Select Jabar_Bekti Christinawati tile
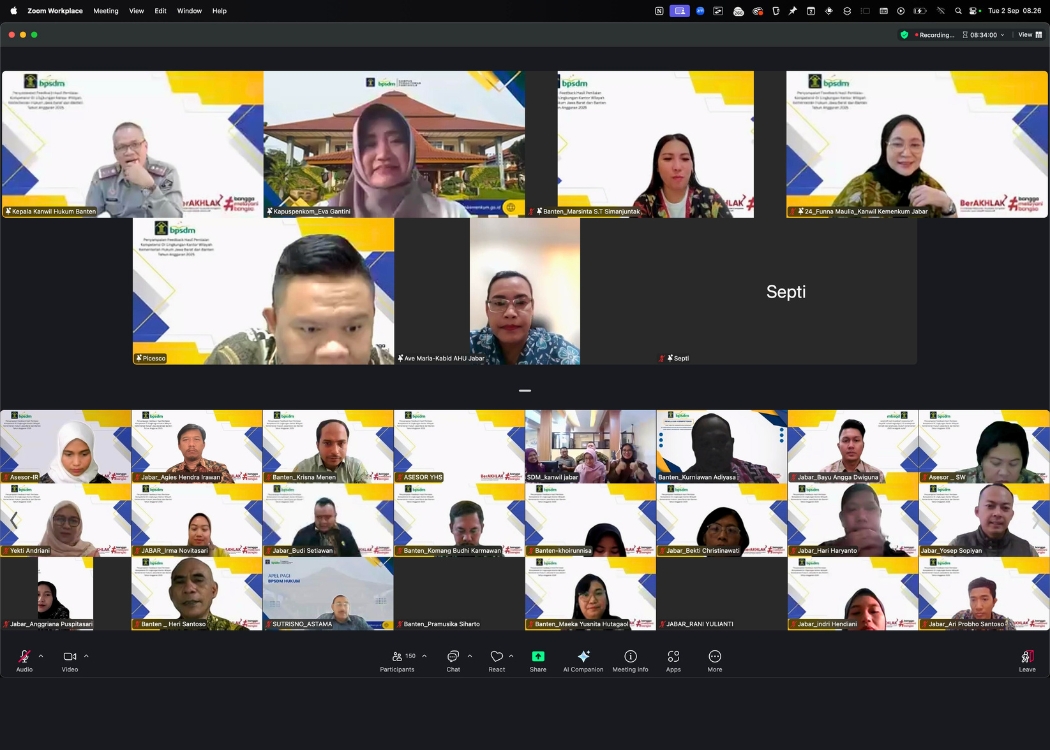 pos(722,520)
